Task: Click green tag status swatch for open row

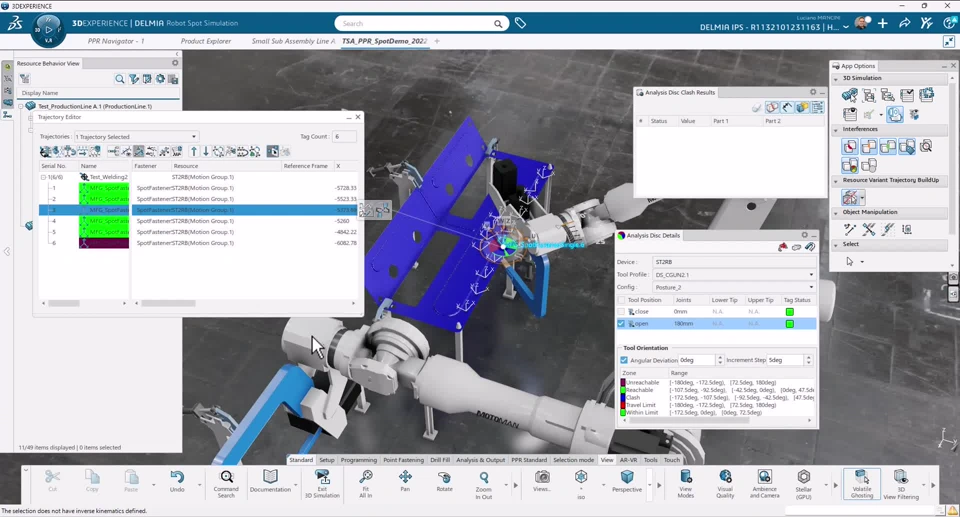Action: (790, 323)
